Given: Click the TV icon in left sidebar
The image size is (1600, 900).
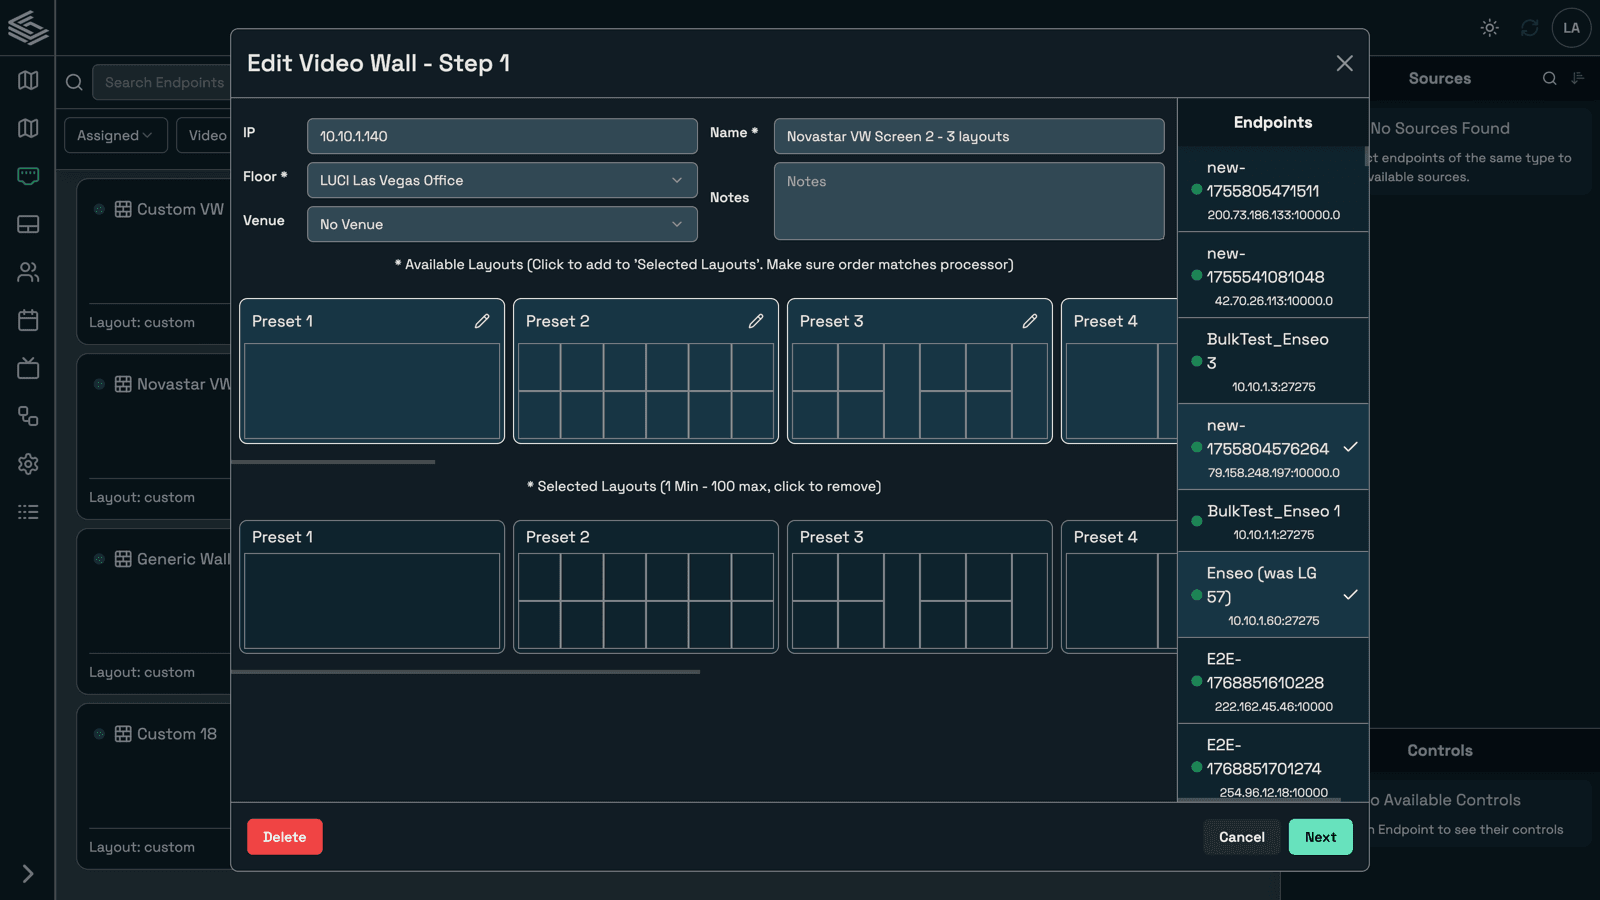Looking at the screenshot, I should pos(28,368).
